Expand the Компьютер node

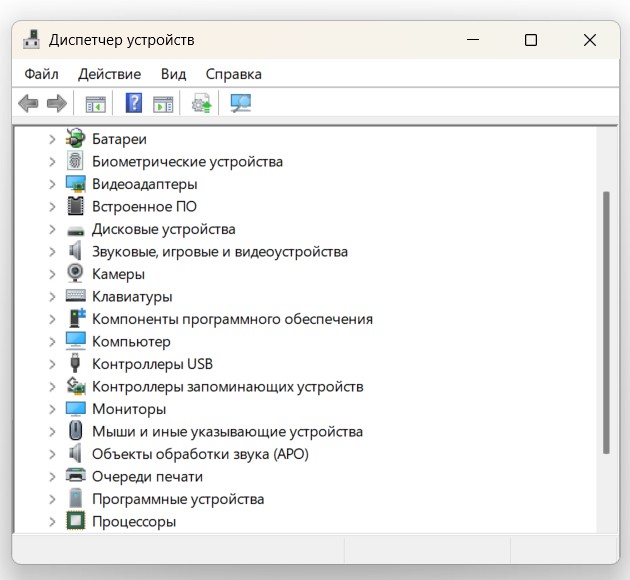tap(52, 342)
